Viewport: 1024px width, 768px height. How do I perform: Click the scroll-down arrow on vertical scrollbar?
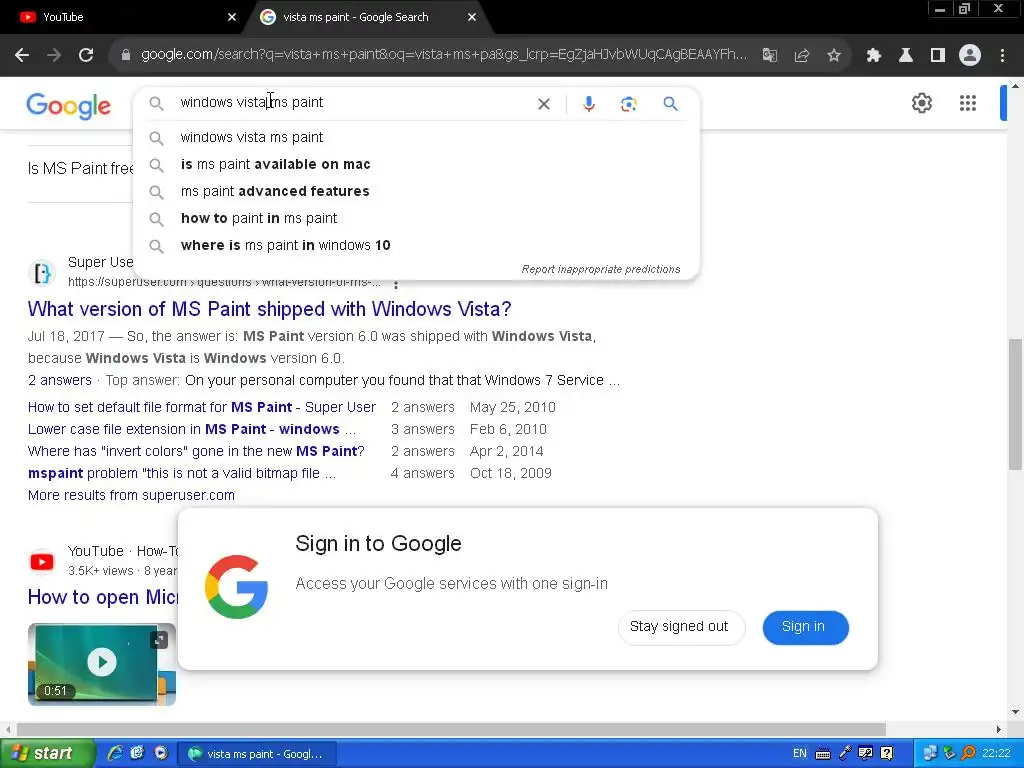1015,712
